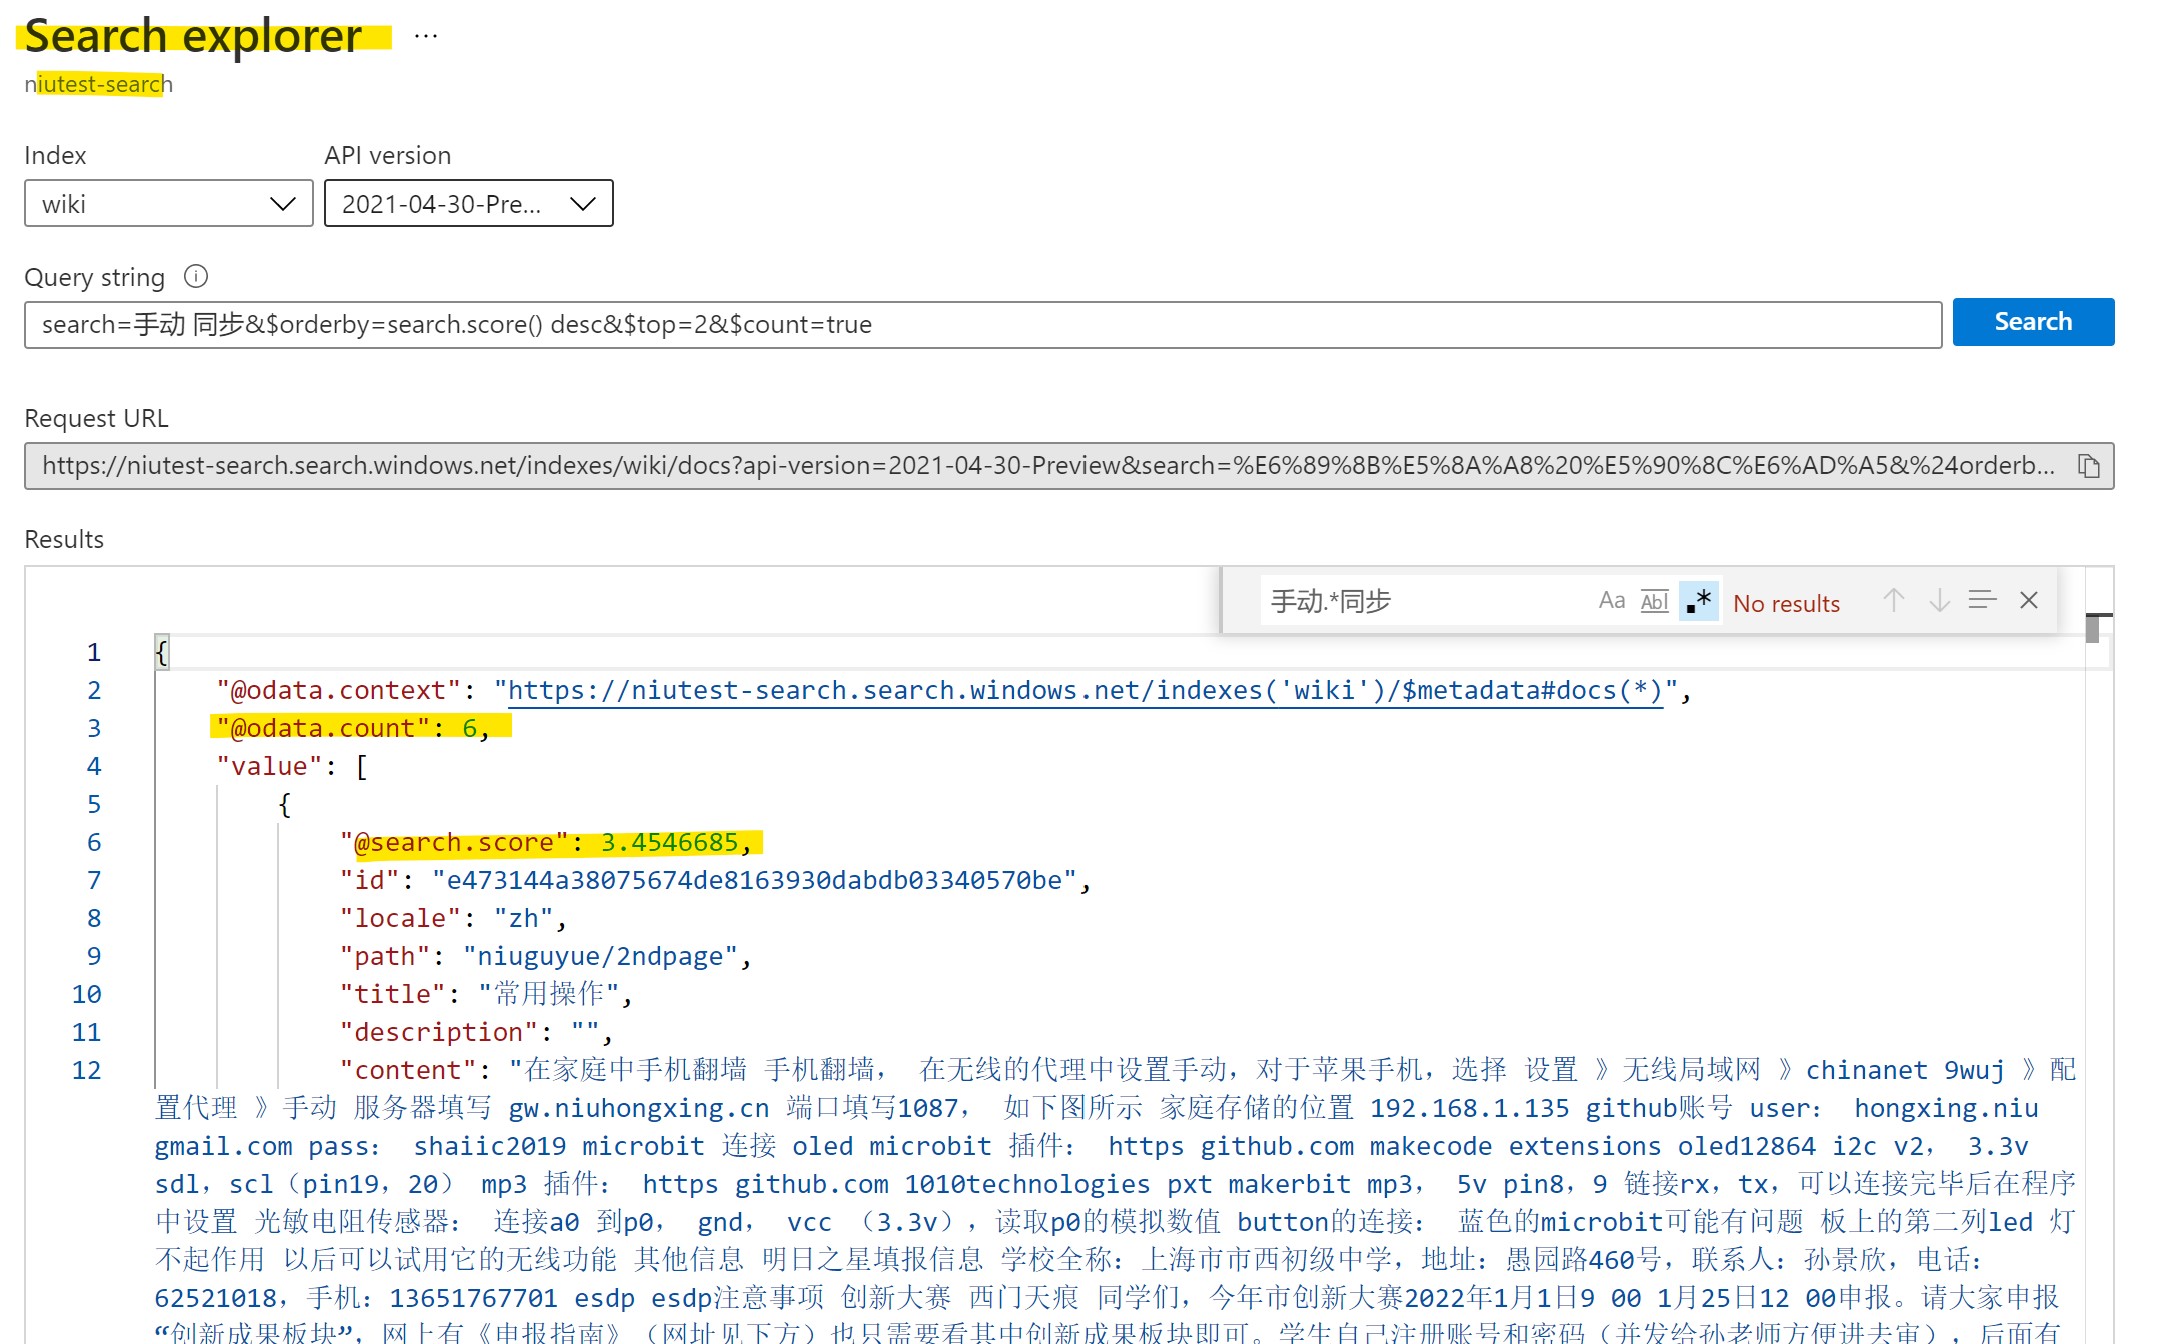Click the "id" value line
This screenshot has height=1344, width=2160.
[715, 880]
